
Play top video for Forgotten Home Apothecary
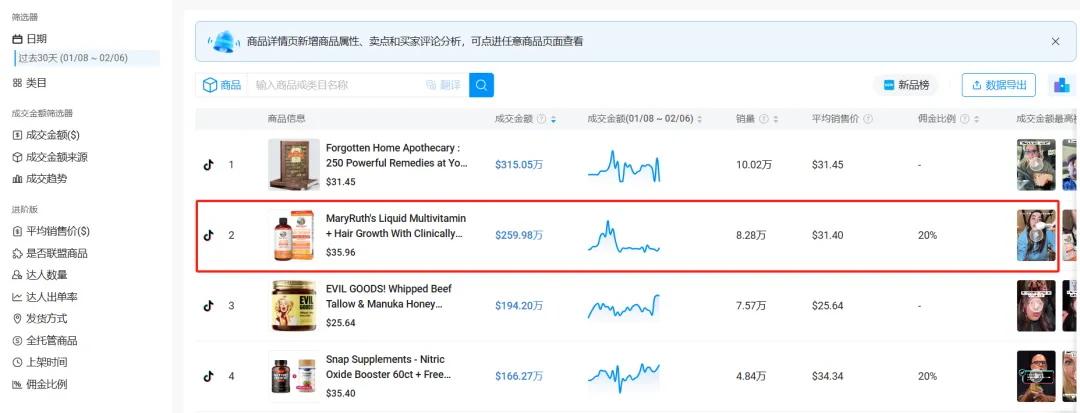tap(1037, 165)
